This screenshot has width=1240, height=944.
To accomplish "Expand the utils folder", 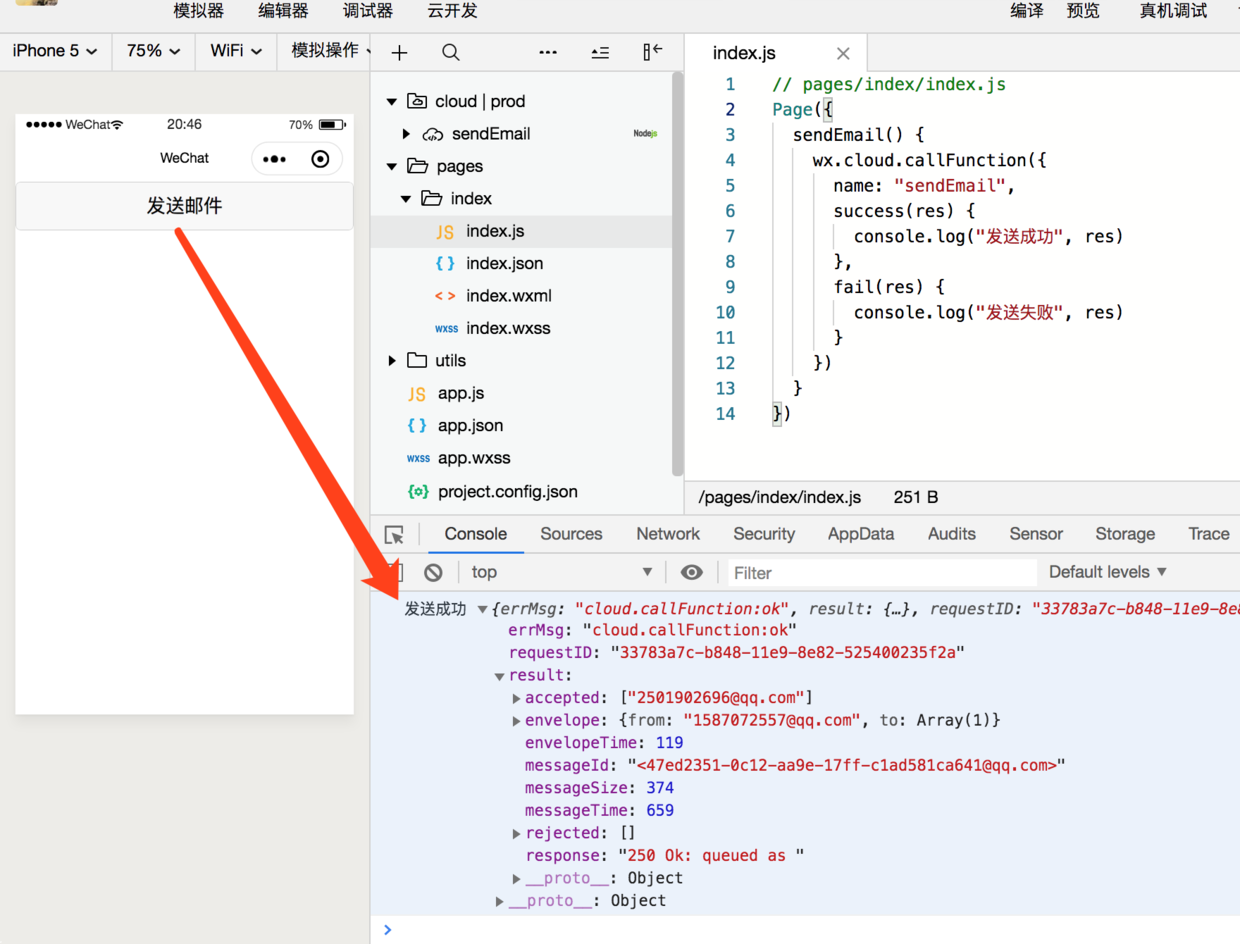I will click(x=392, y=361).
